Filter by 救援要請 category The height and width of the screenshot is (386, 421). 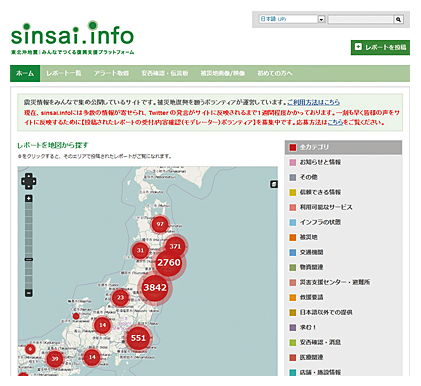click(343, 297)
